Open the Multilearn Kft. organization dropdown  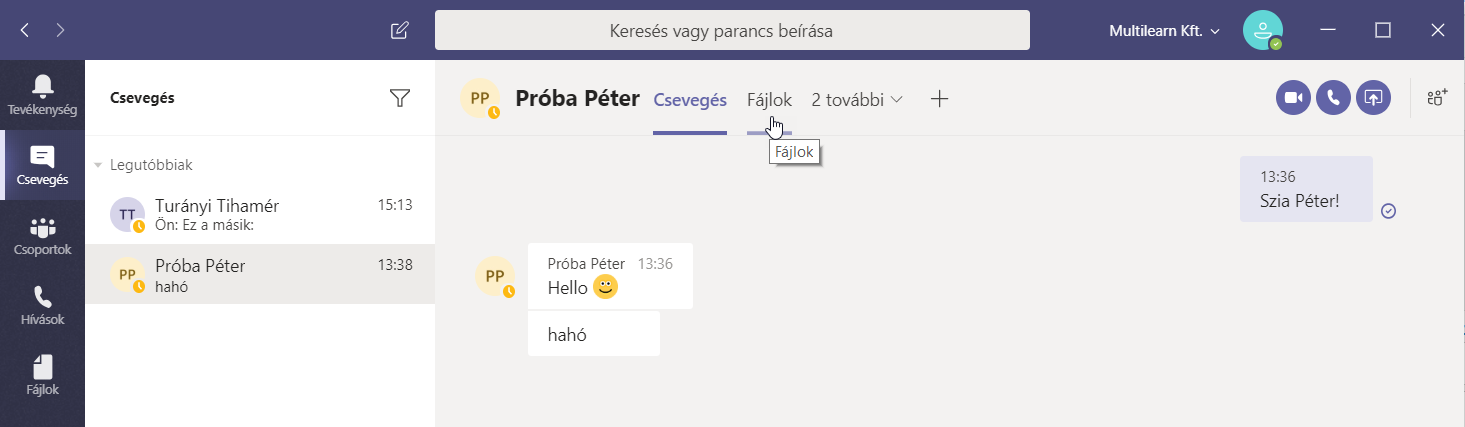click(1165, 31)
